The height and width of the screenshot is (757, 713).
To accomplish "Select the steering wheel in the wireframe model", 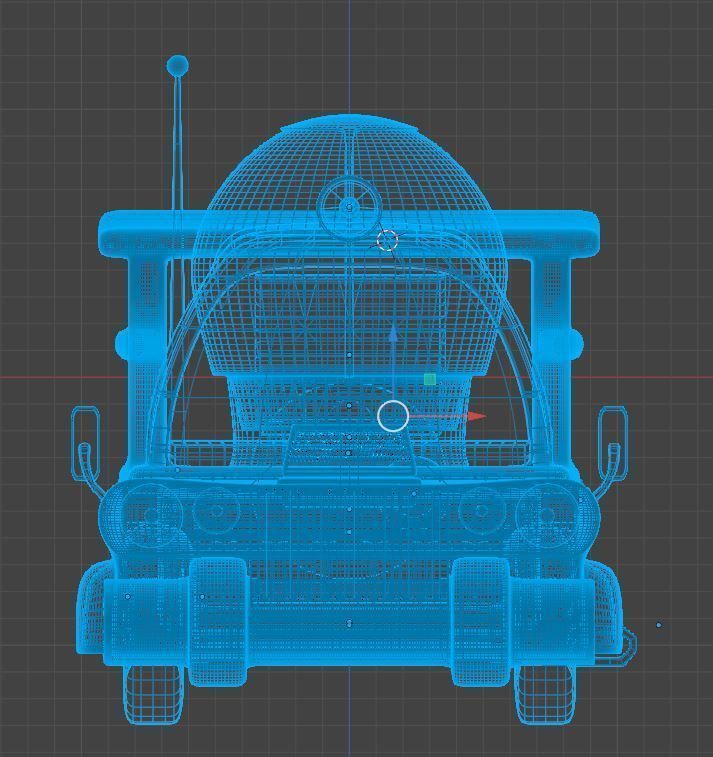I will coord(350,208).
